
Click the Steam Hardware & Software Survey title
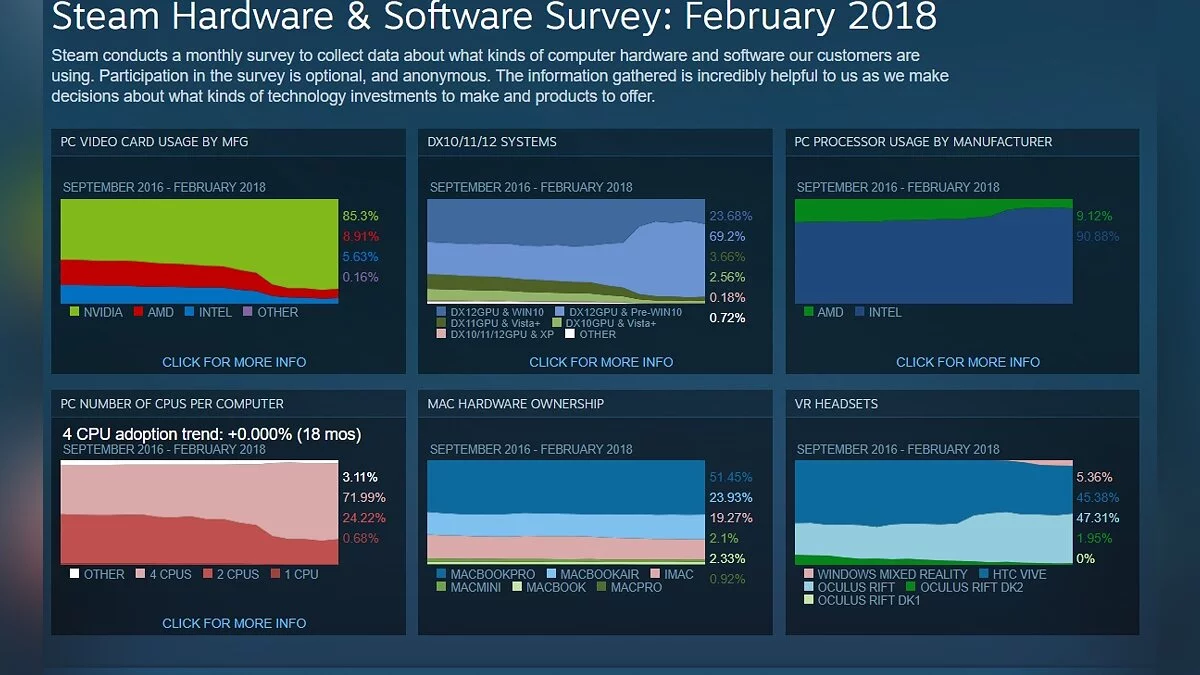click(495, 17)
